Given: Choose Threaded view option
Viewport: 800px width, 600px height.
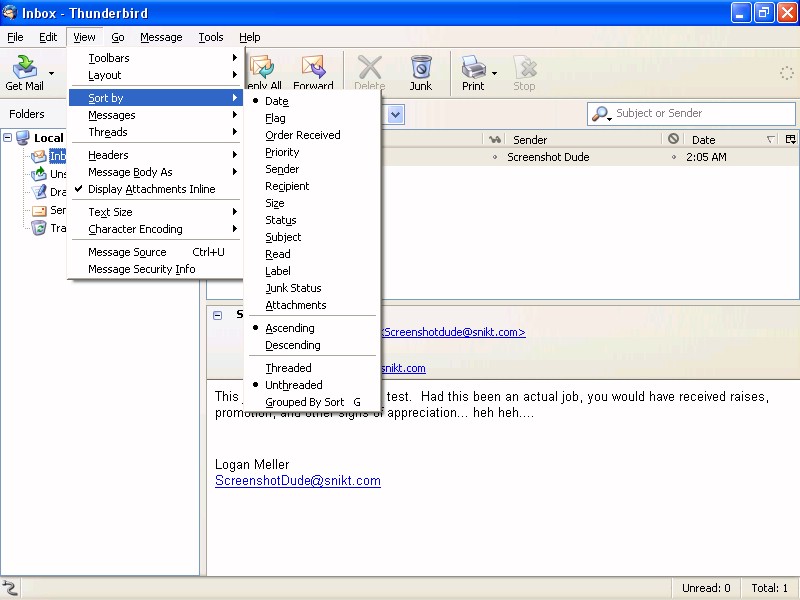Looking at the screenshot, I should coord(312,368).
